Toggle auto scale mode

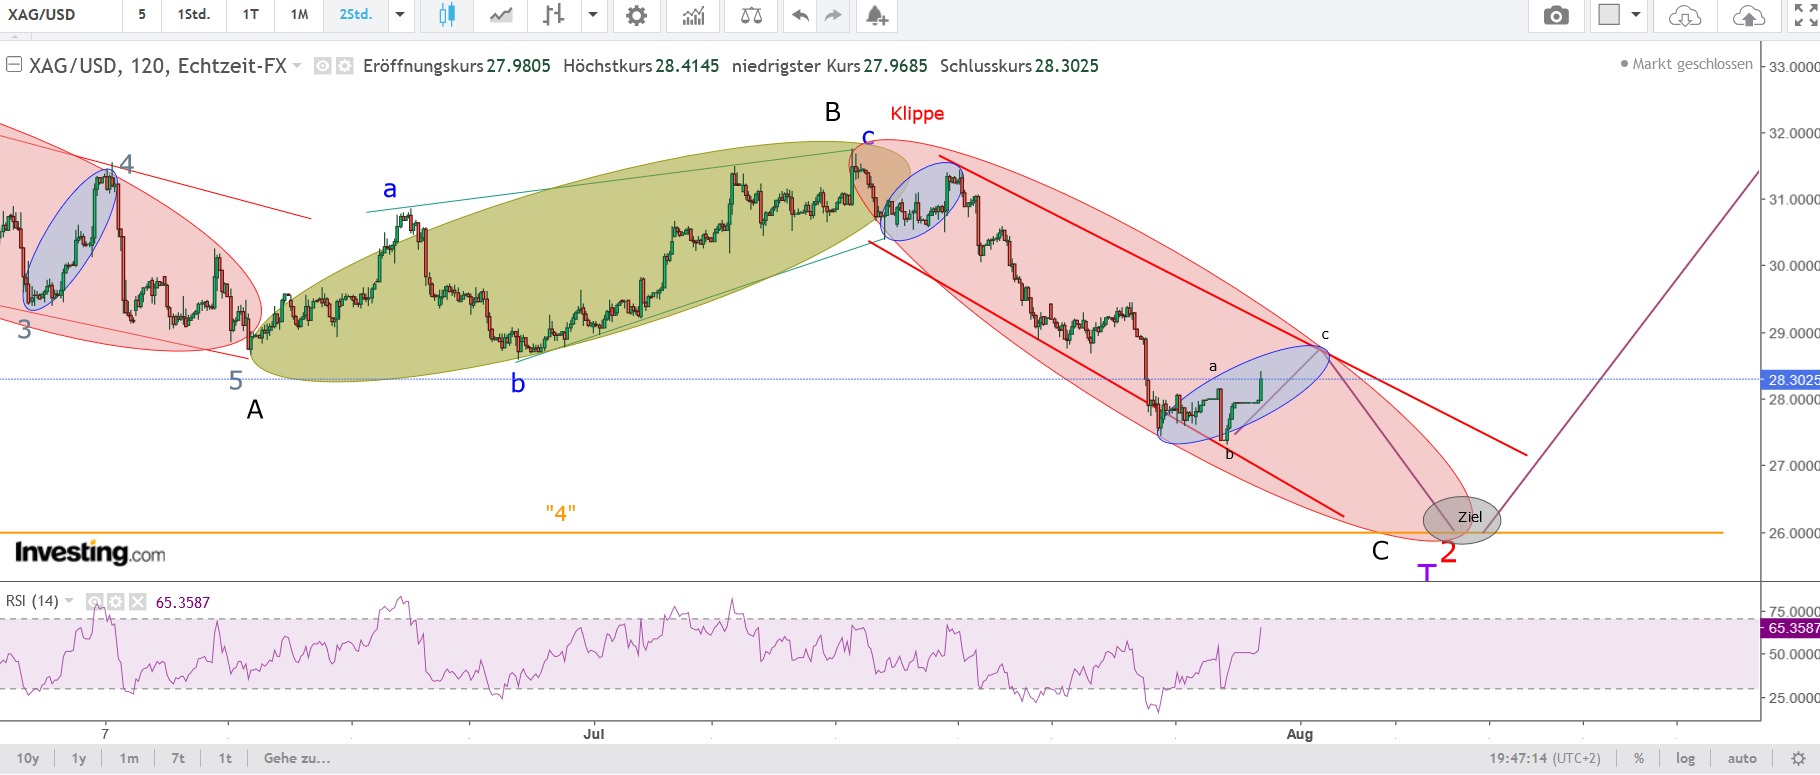(x=1742, y=758)
